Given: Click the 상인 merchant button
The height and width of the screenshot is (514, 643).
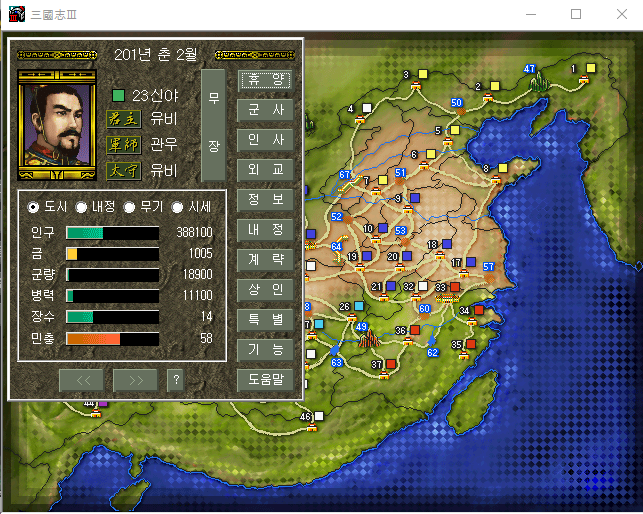Looking at the screenshot, I should point(265,290).
